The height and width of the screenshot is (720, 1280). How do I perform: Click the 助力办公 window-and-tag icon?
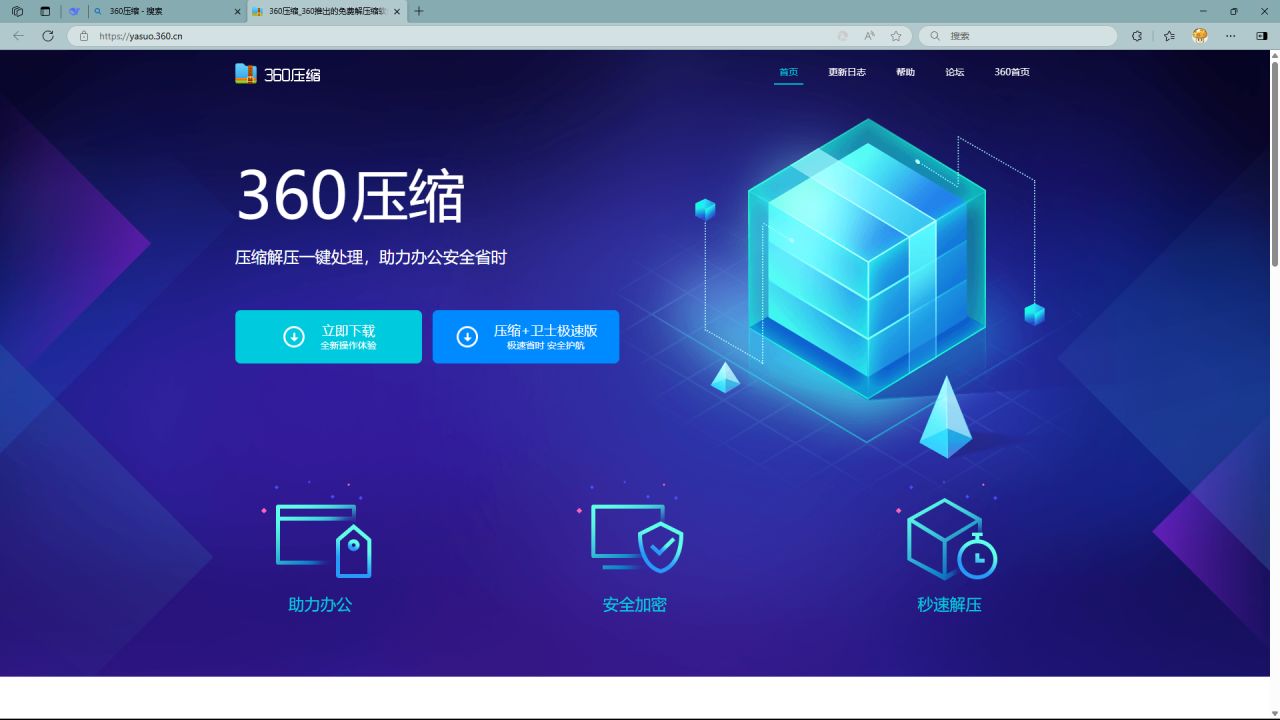pyautogui.click(x=323, y=540)
